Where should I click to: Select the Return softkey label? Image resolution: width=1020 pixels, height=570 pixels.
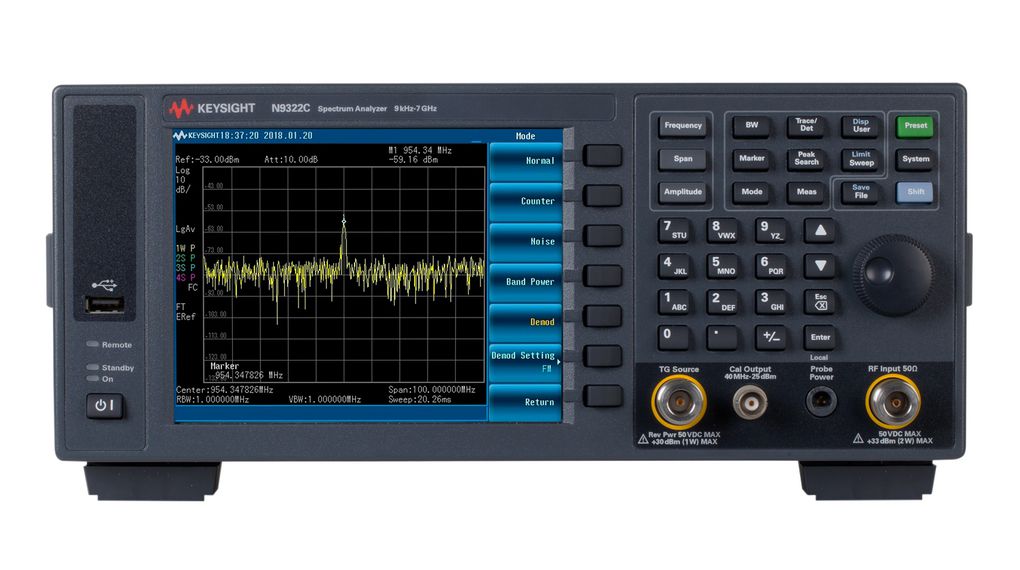(526, 403)
